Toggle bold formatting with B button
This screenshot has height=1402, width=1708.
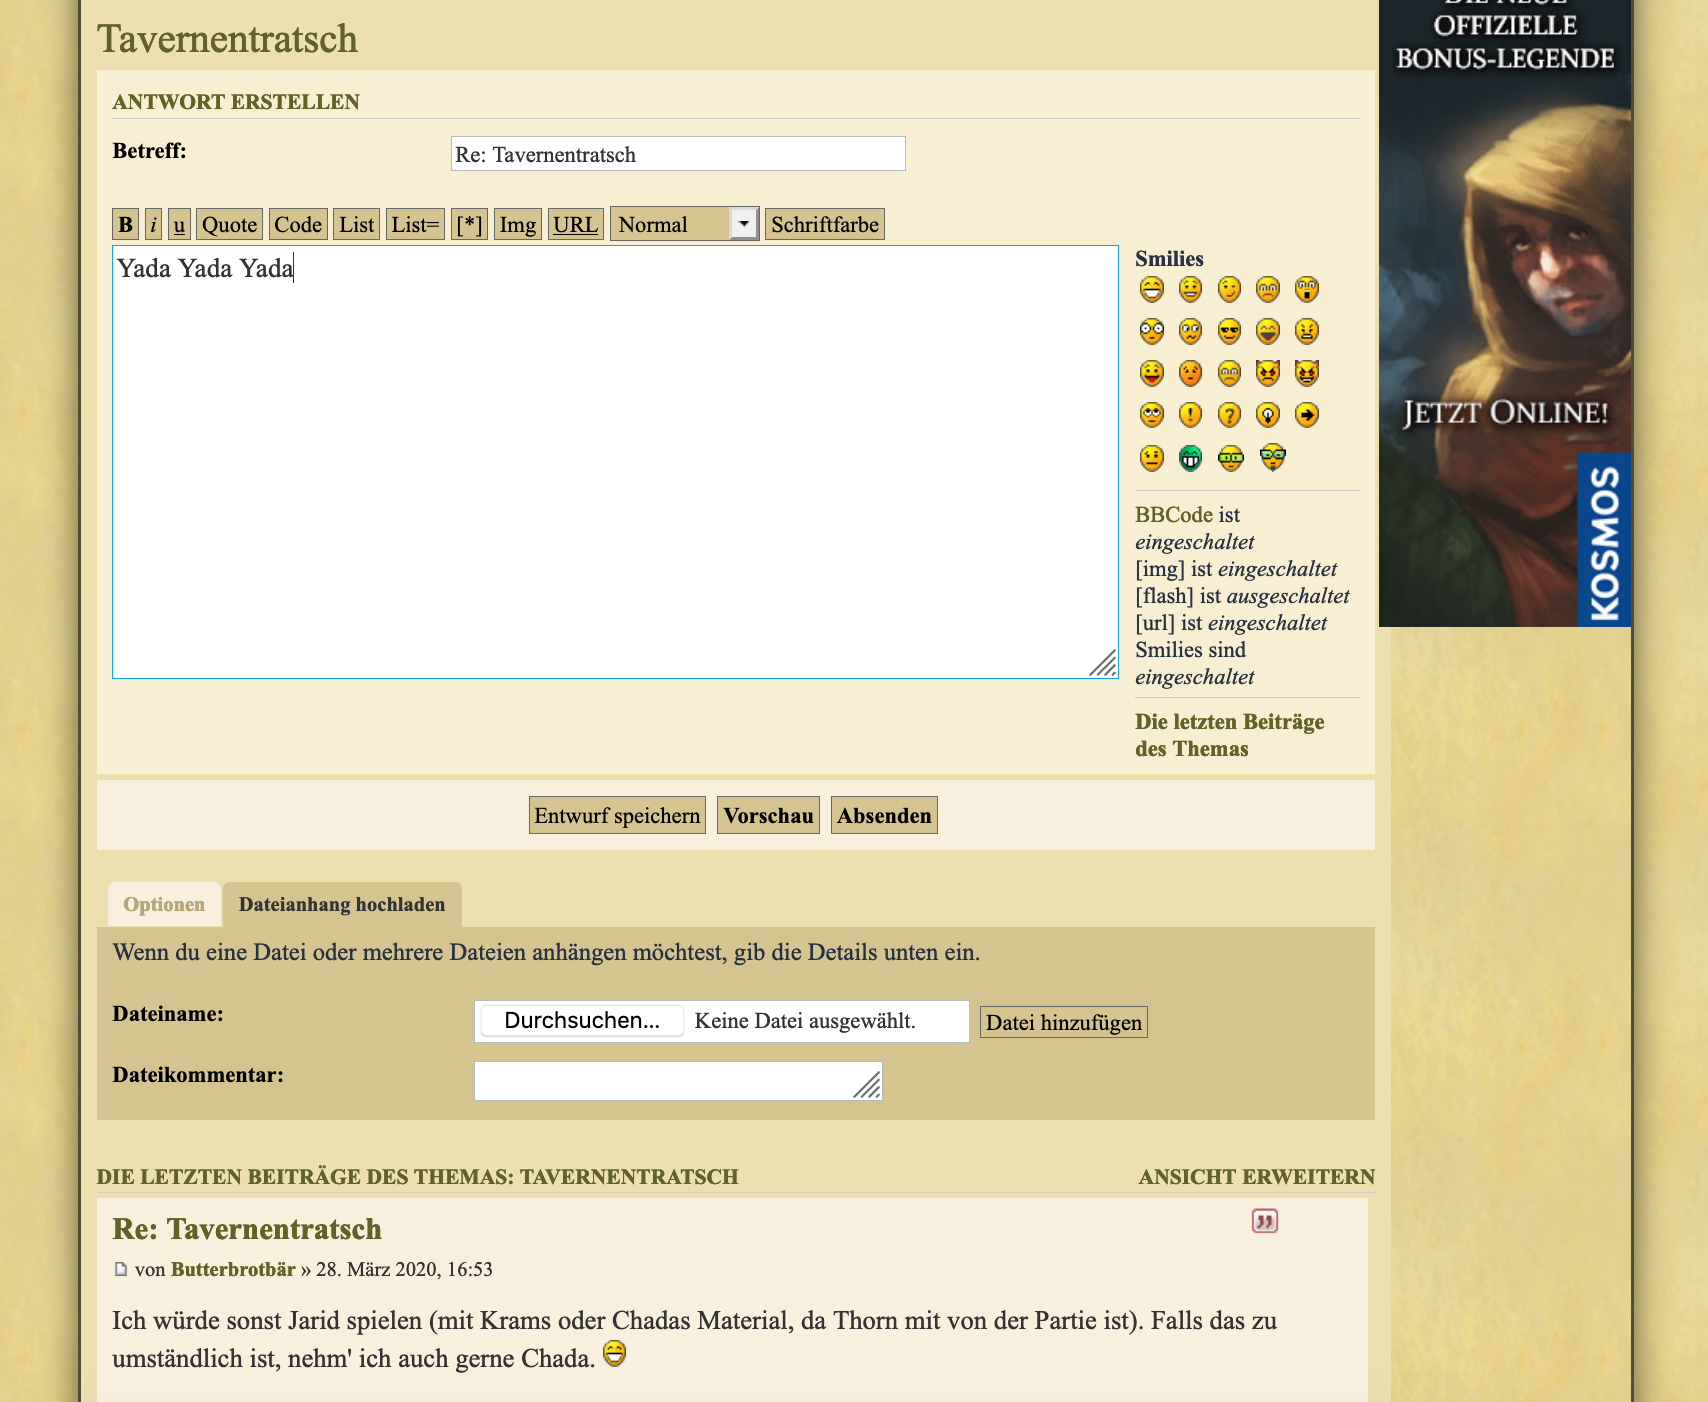click(125, 224)
